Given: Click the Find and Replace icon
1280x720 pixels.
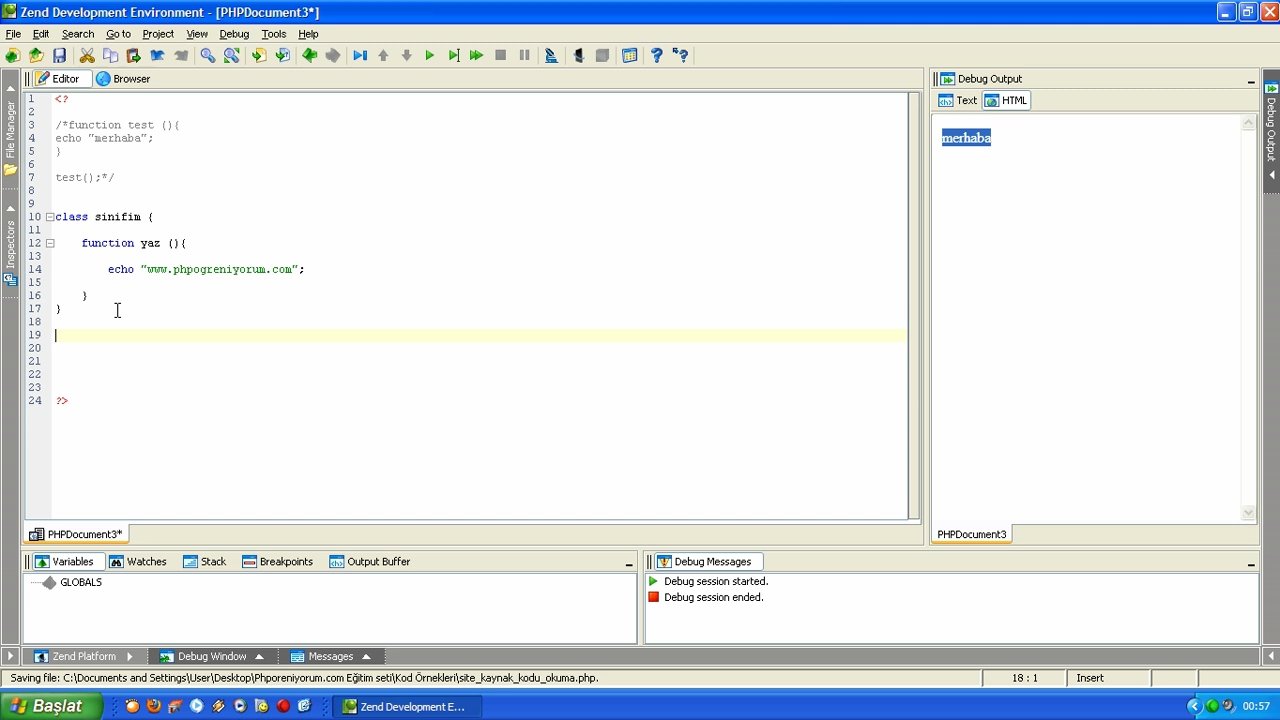Looking at the screenshot, I should pyautogui.click(x=231, y=56).
